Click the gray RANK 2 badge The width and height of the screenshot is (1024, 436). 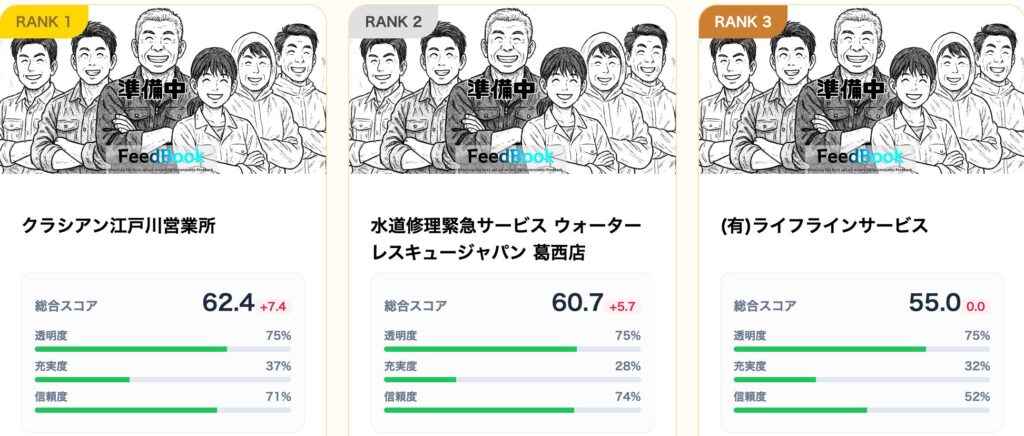coord(394,20)
